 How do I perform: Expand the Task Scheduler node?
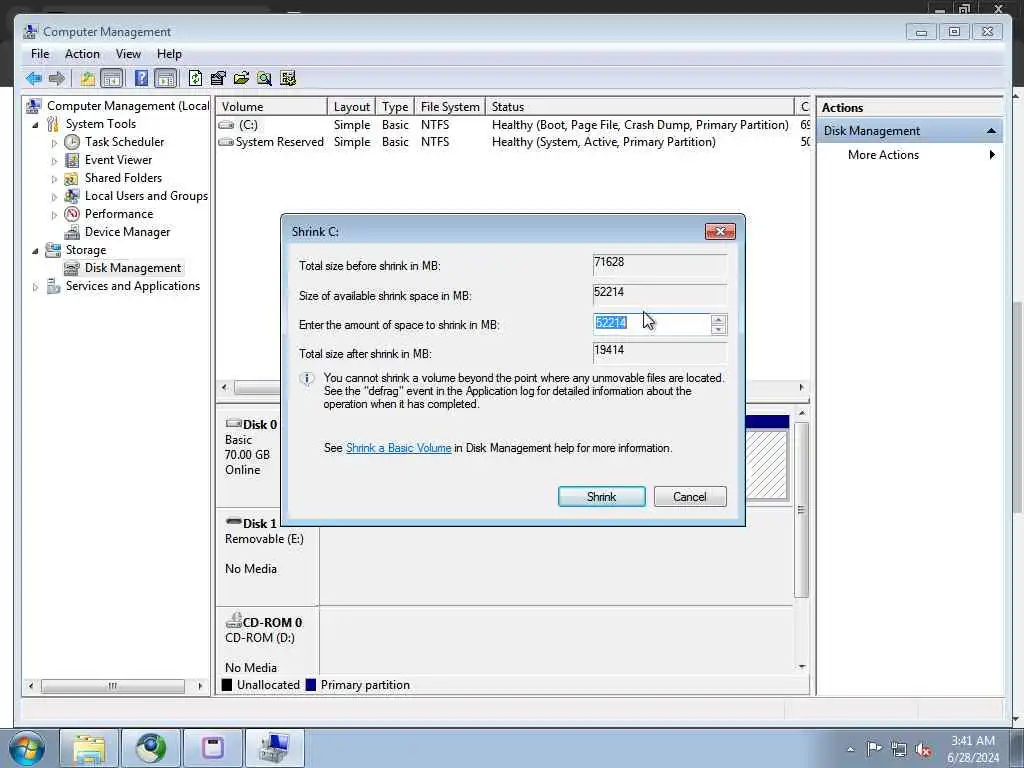pyautogui.click(x=54, y=142)
